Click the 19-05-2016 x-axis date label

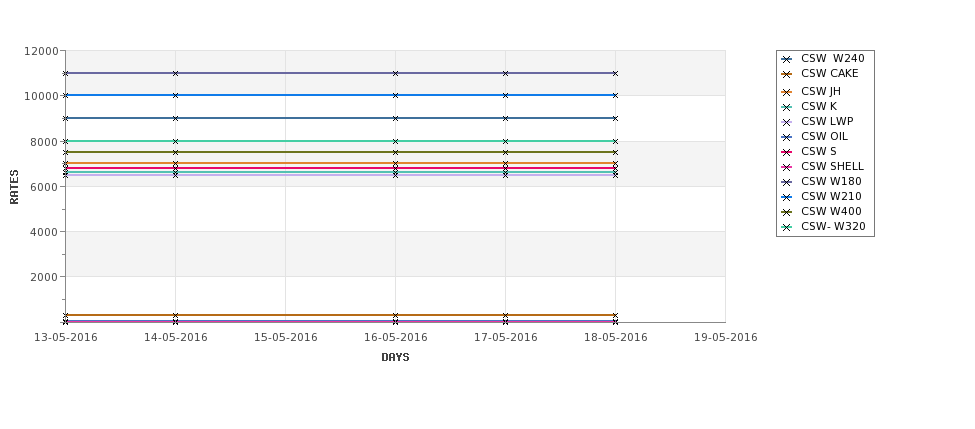tap(726, 338)
